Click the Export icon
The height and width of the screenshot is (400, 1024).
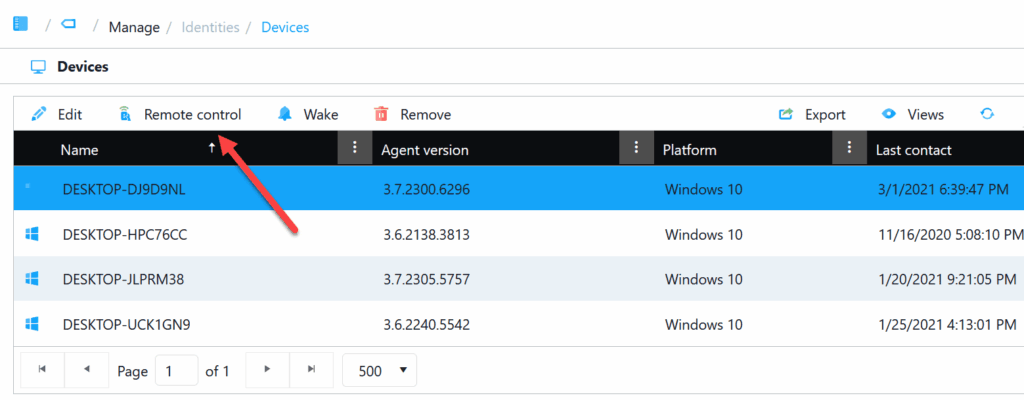coord(786,114)
